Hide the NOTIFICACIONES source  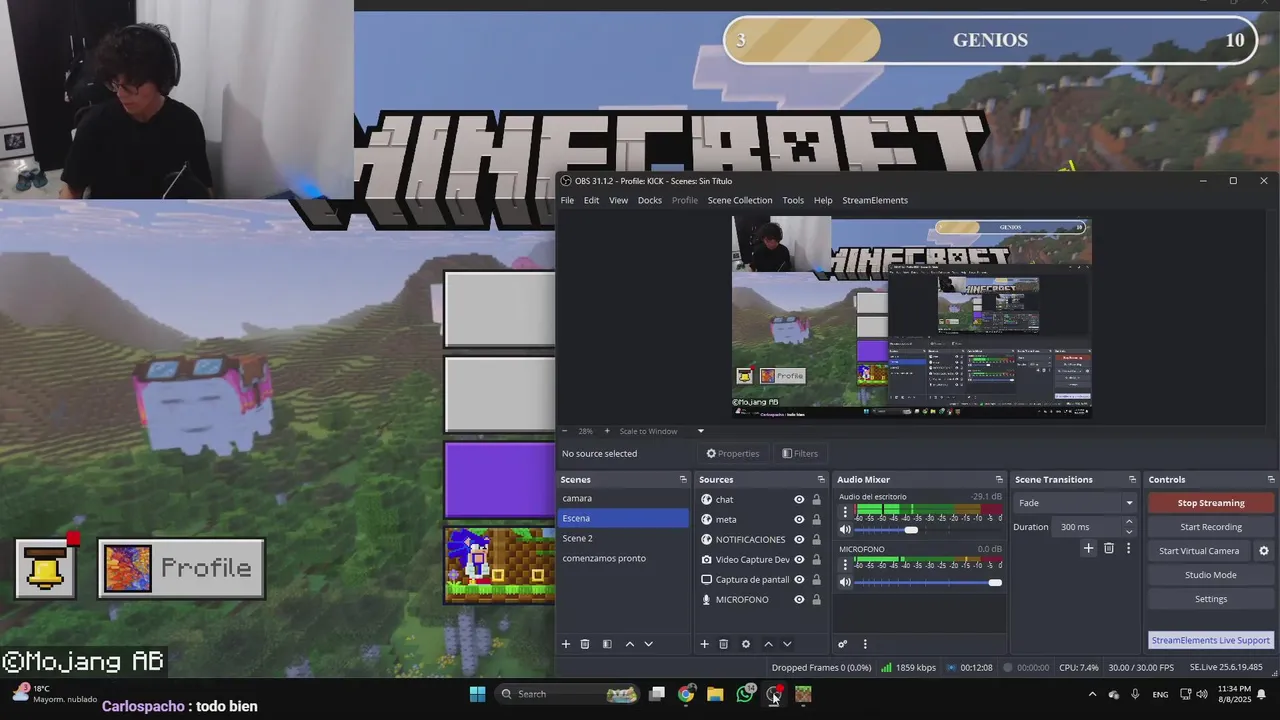tap(799, 539)
